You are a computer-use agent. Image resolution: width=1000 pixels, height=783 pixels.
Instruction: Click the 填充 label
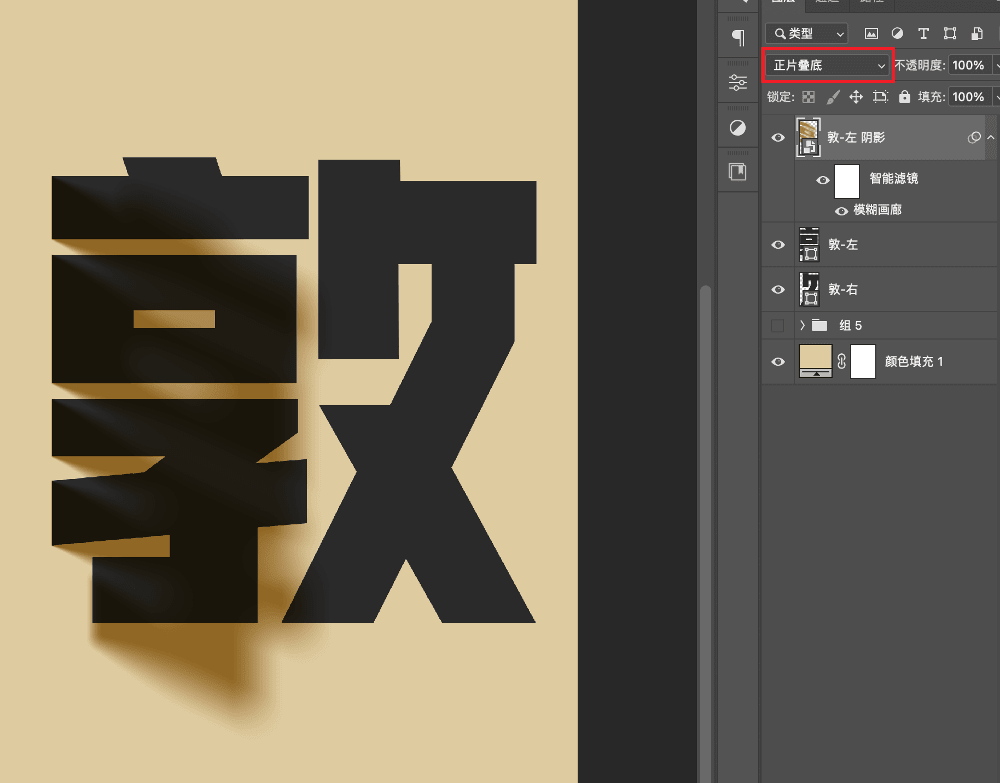[931, 97]
